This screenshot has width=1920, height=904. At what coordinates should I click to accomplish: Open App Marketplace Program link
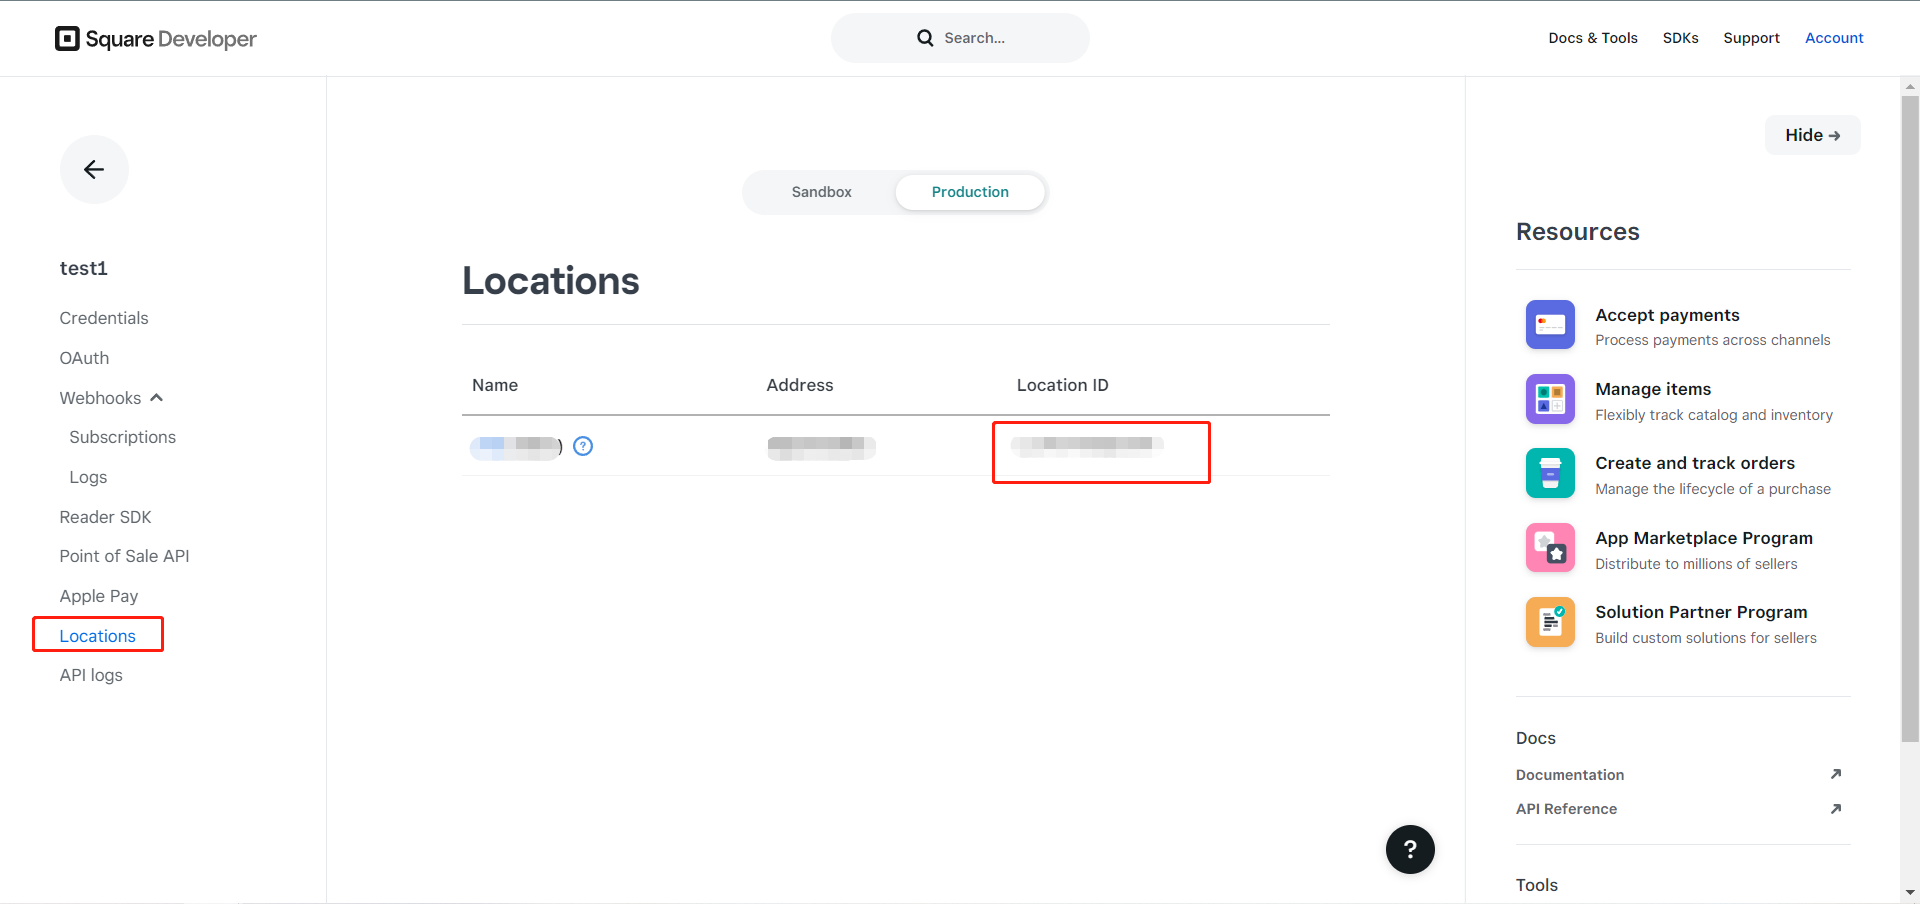(x=1704, y=538)
